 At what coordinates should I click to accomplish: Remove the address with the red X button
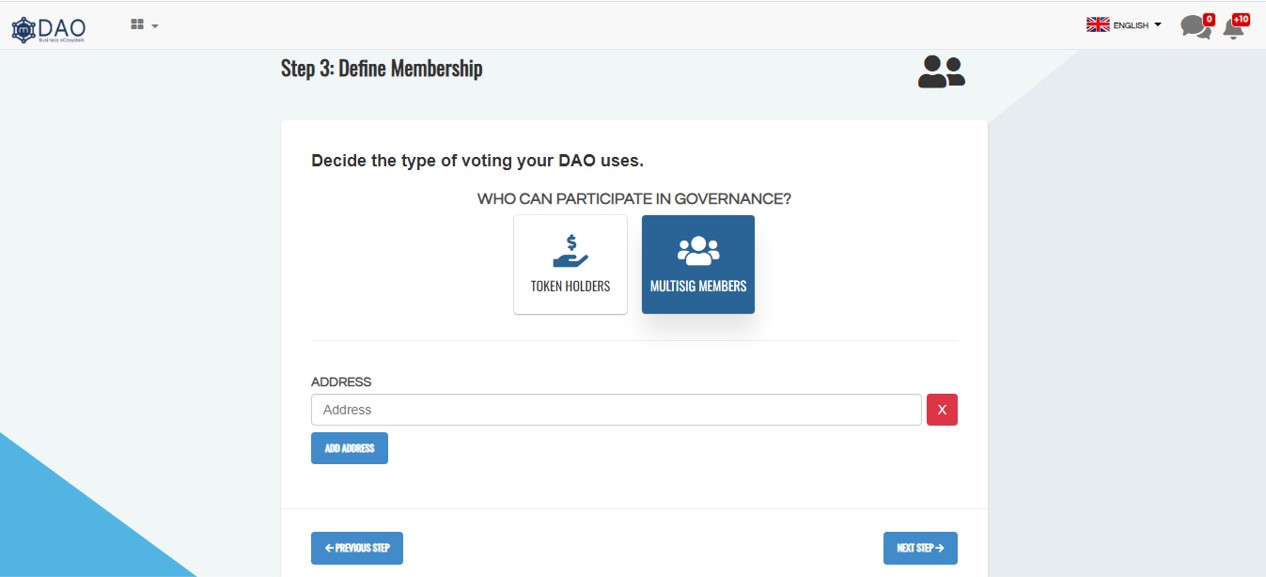coord(942,410)
